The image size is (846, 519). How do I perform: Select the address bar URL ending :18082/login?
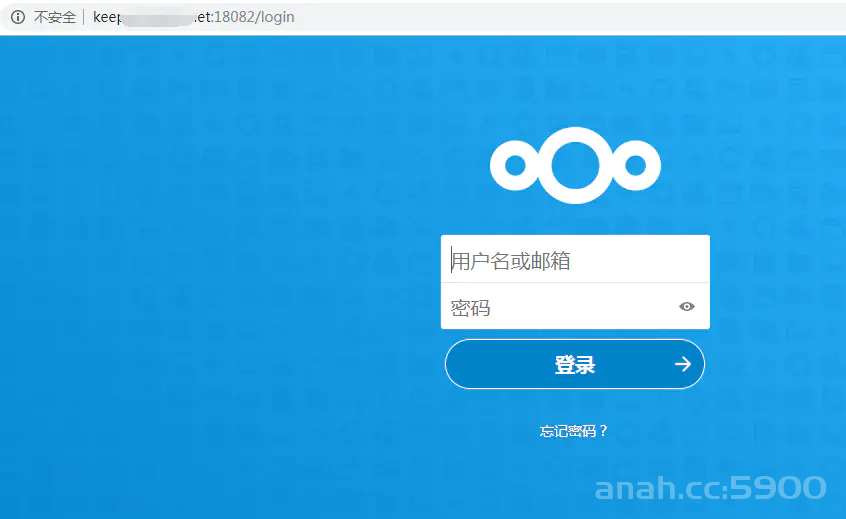[x=194, y=17]
